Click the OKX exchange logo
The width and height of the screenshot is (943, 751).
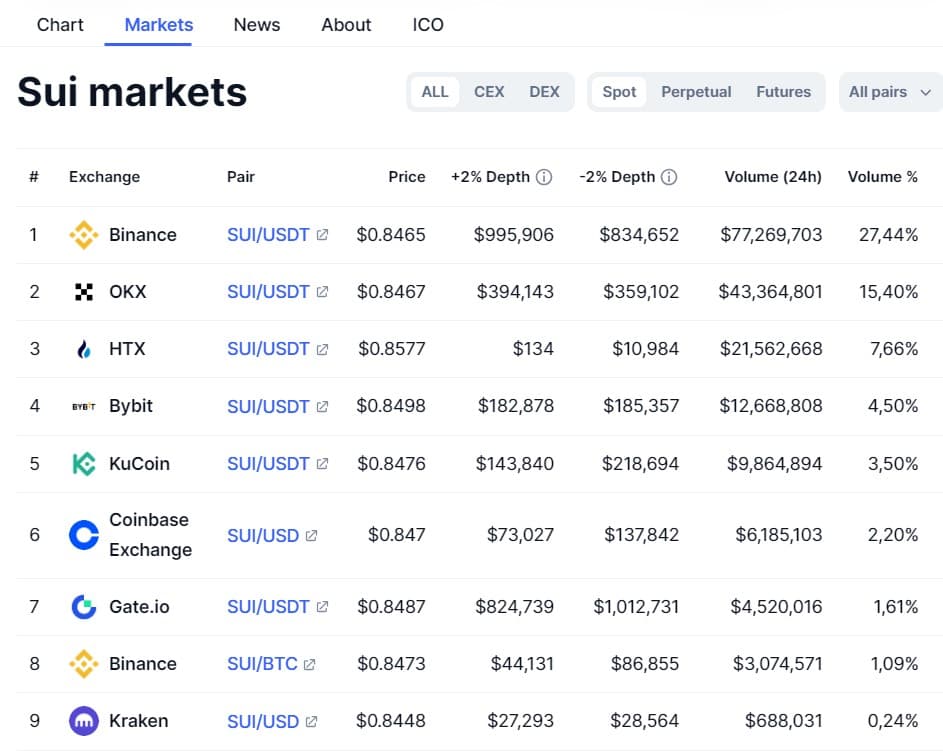(x=84, y=292)
